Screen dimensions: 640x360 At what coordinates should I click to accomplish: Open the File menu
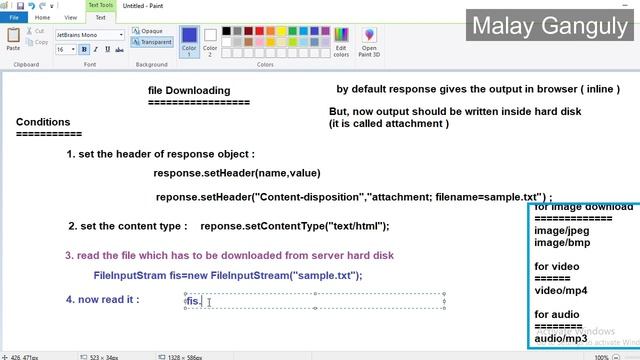click(x=14, y=18)
